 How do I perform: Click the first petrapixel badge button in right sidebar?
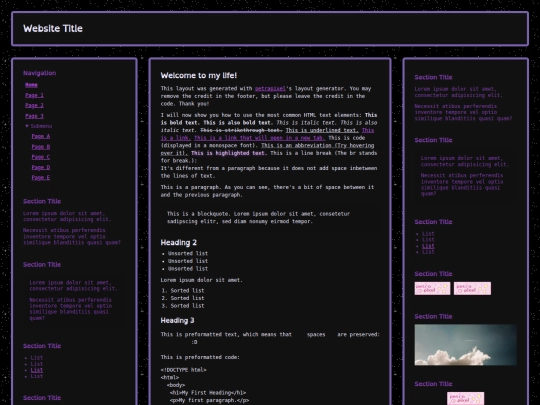click(432, 289)
